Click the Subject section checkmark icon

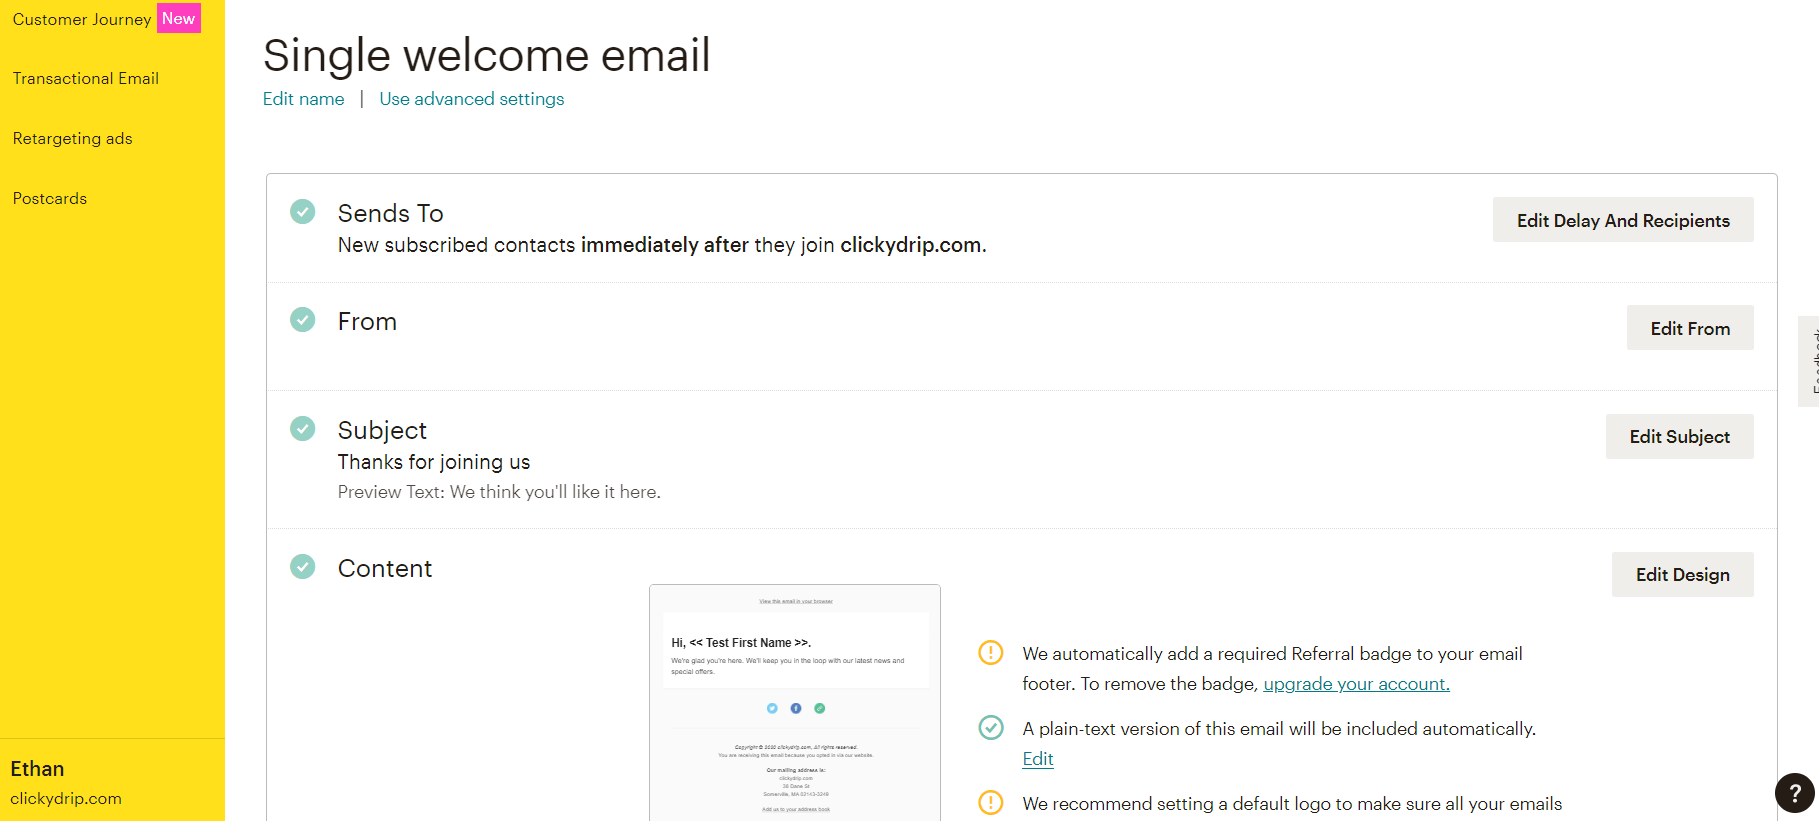pos(302,429)
